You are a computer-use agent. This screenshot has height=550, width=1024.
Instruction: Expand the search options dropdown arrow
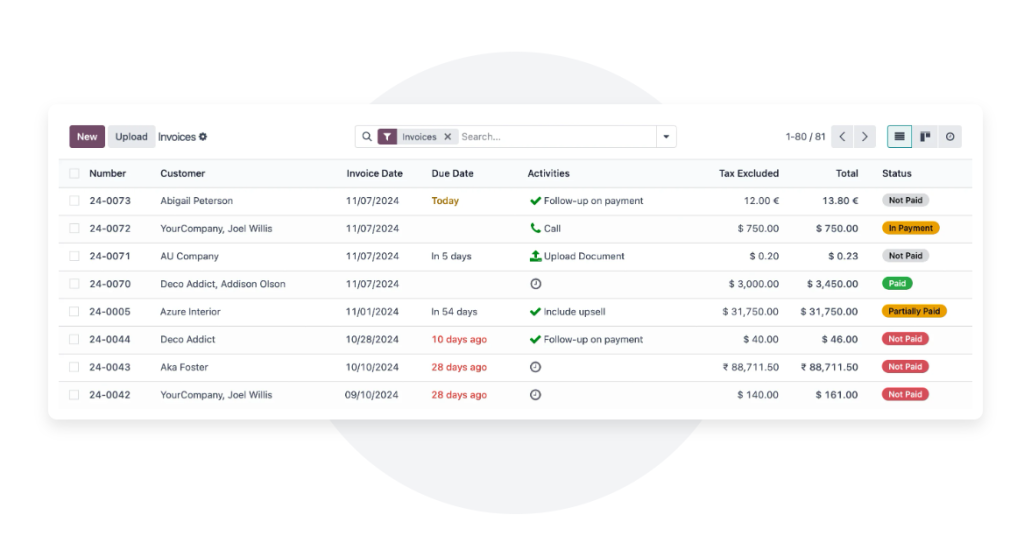pyautogui.click(x=666, y=137)
